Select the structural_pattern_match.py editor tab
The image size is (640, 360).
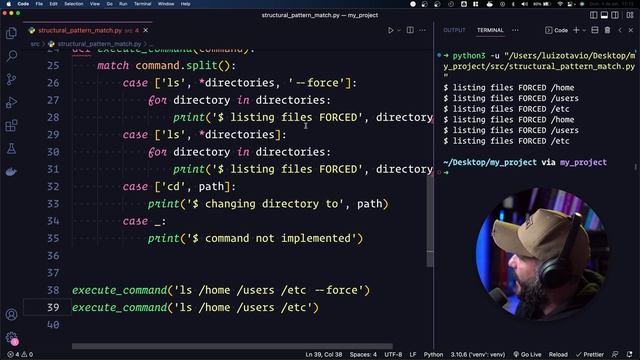click(89, 30)
